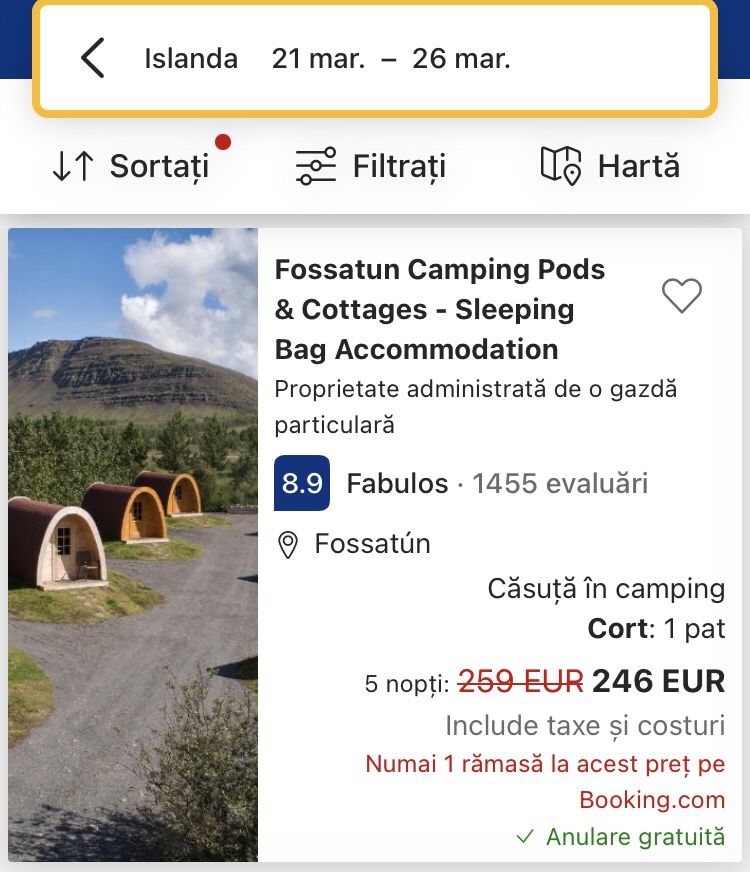This screenshot has width=750, height=872.
Task: Switch to the Hartă map view
Action: (638, 166)
